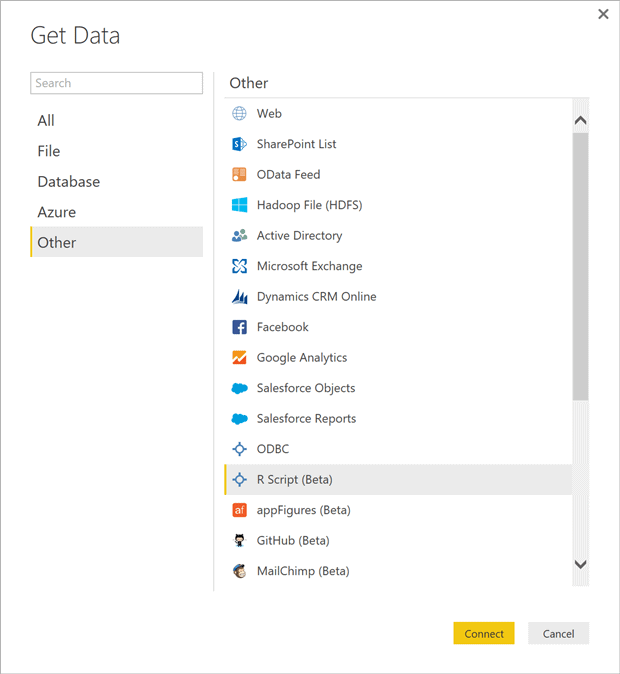
Task: Click the Salesforce Reports cloud icon
Action: tap(239, 419)
